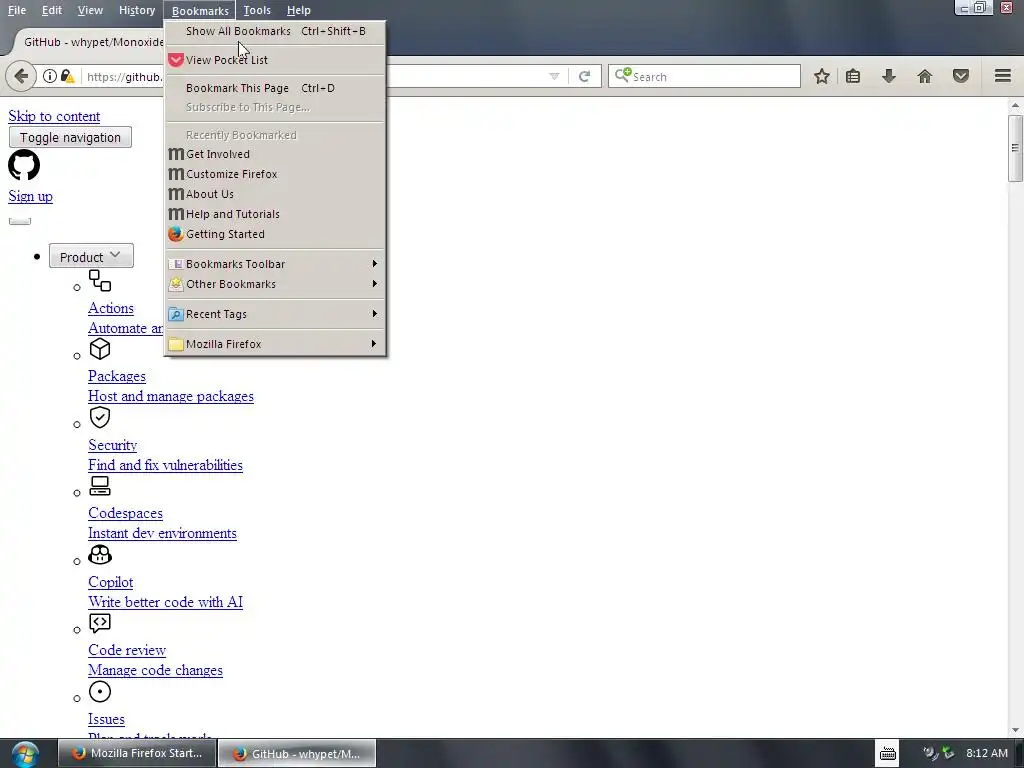This screenshot has height=768, width=1024.
Task: Reload the page with the refresh icon
Action: (584, 76)
